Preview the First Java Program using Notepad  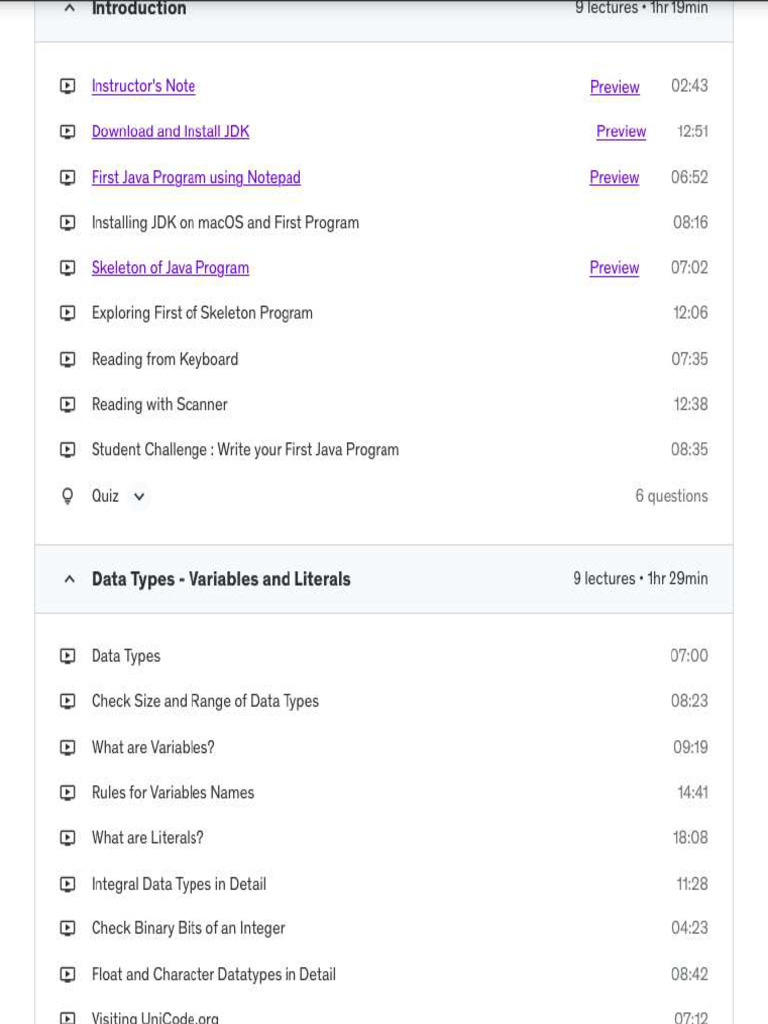click(x=614, y=177)
